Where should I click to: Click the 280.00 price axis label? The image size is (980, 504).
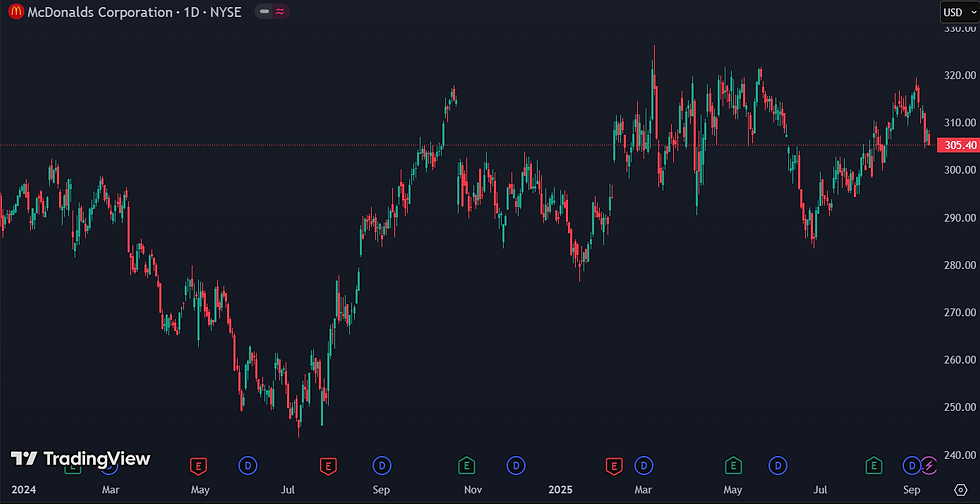(x=959, y=265)
